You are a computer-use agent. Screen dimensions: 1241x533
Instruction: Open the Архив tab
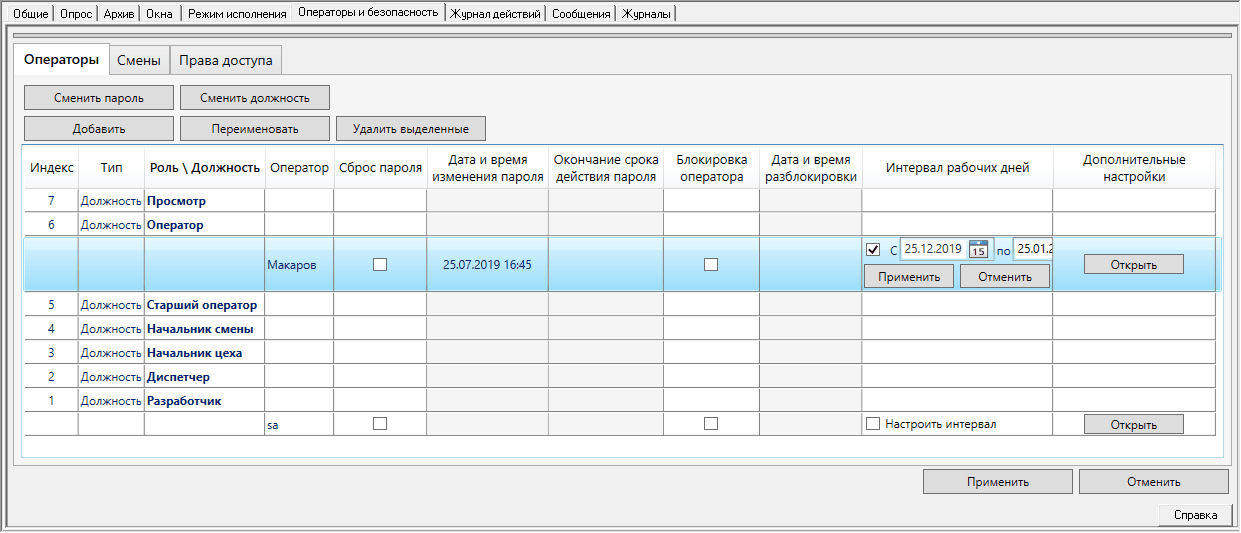(119, 14)
